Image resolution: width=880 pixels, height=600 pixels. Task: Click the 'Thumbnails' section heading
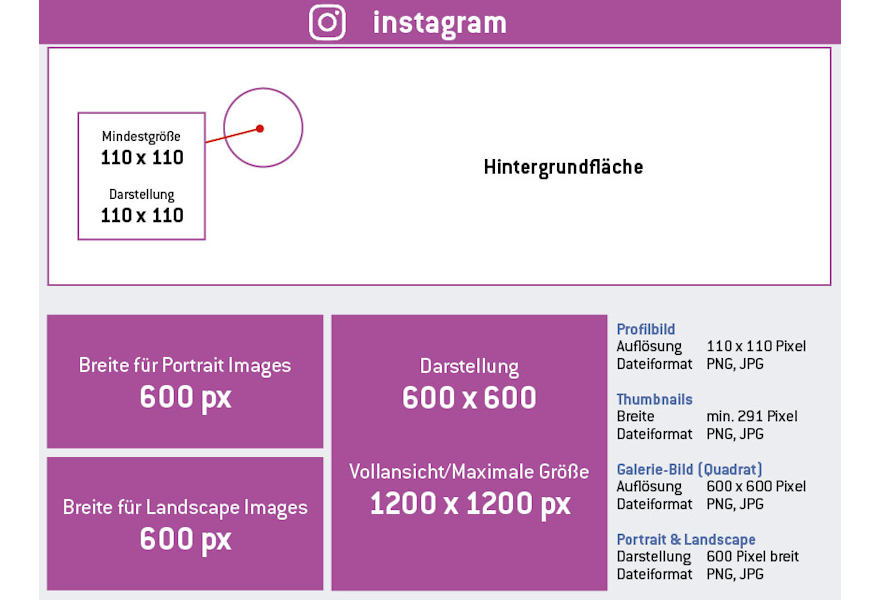pos(654,399)
